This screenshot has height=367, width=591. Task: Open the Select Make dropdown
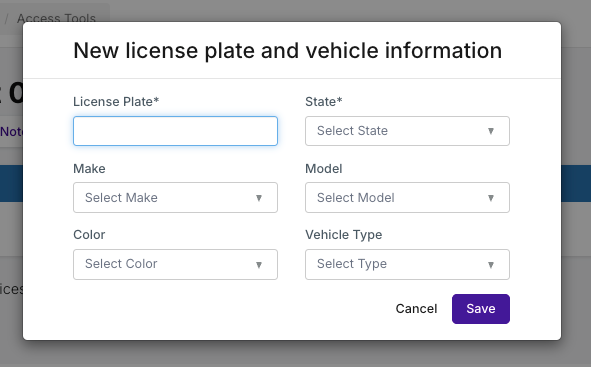(175, 198)
